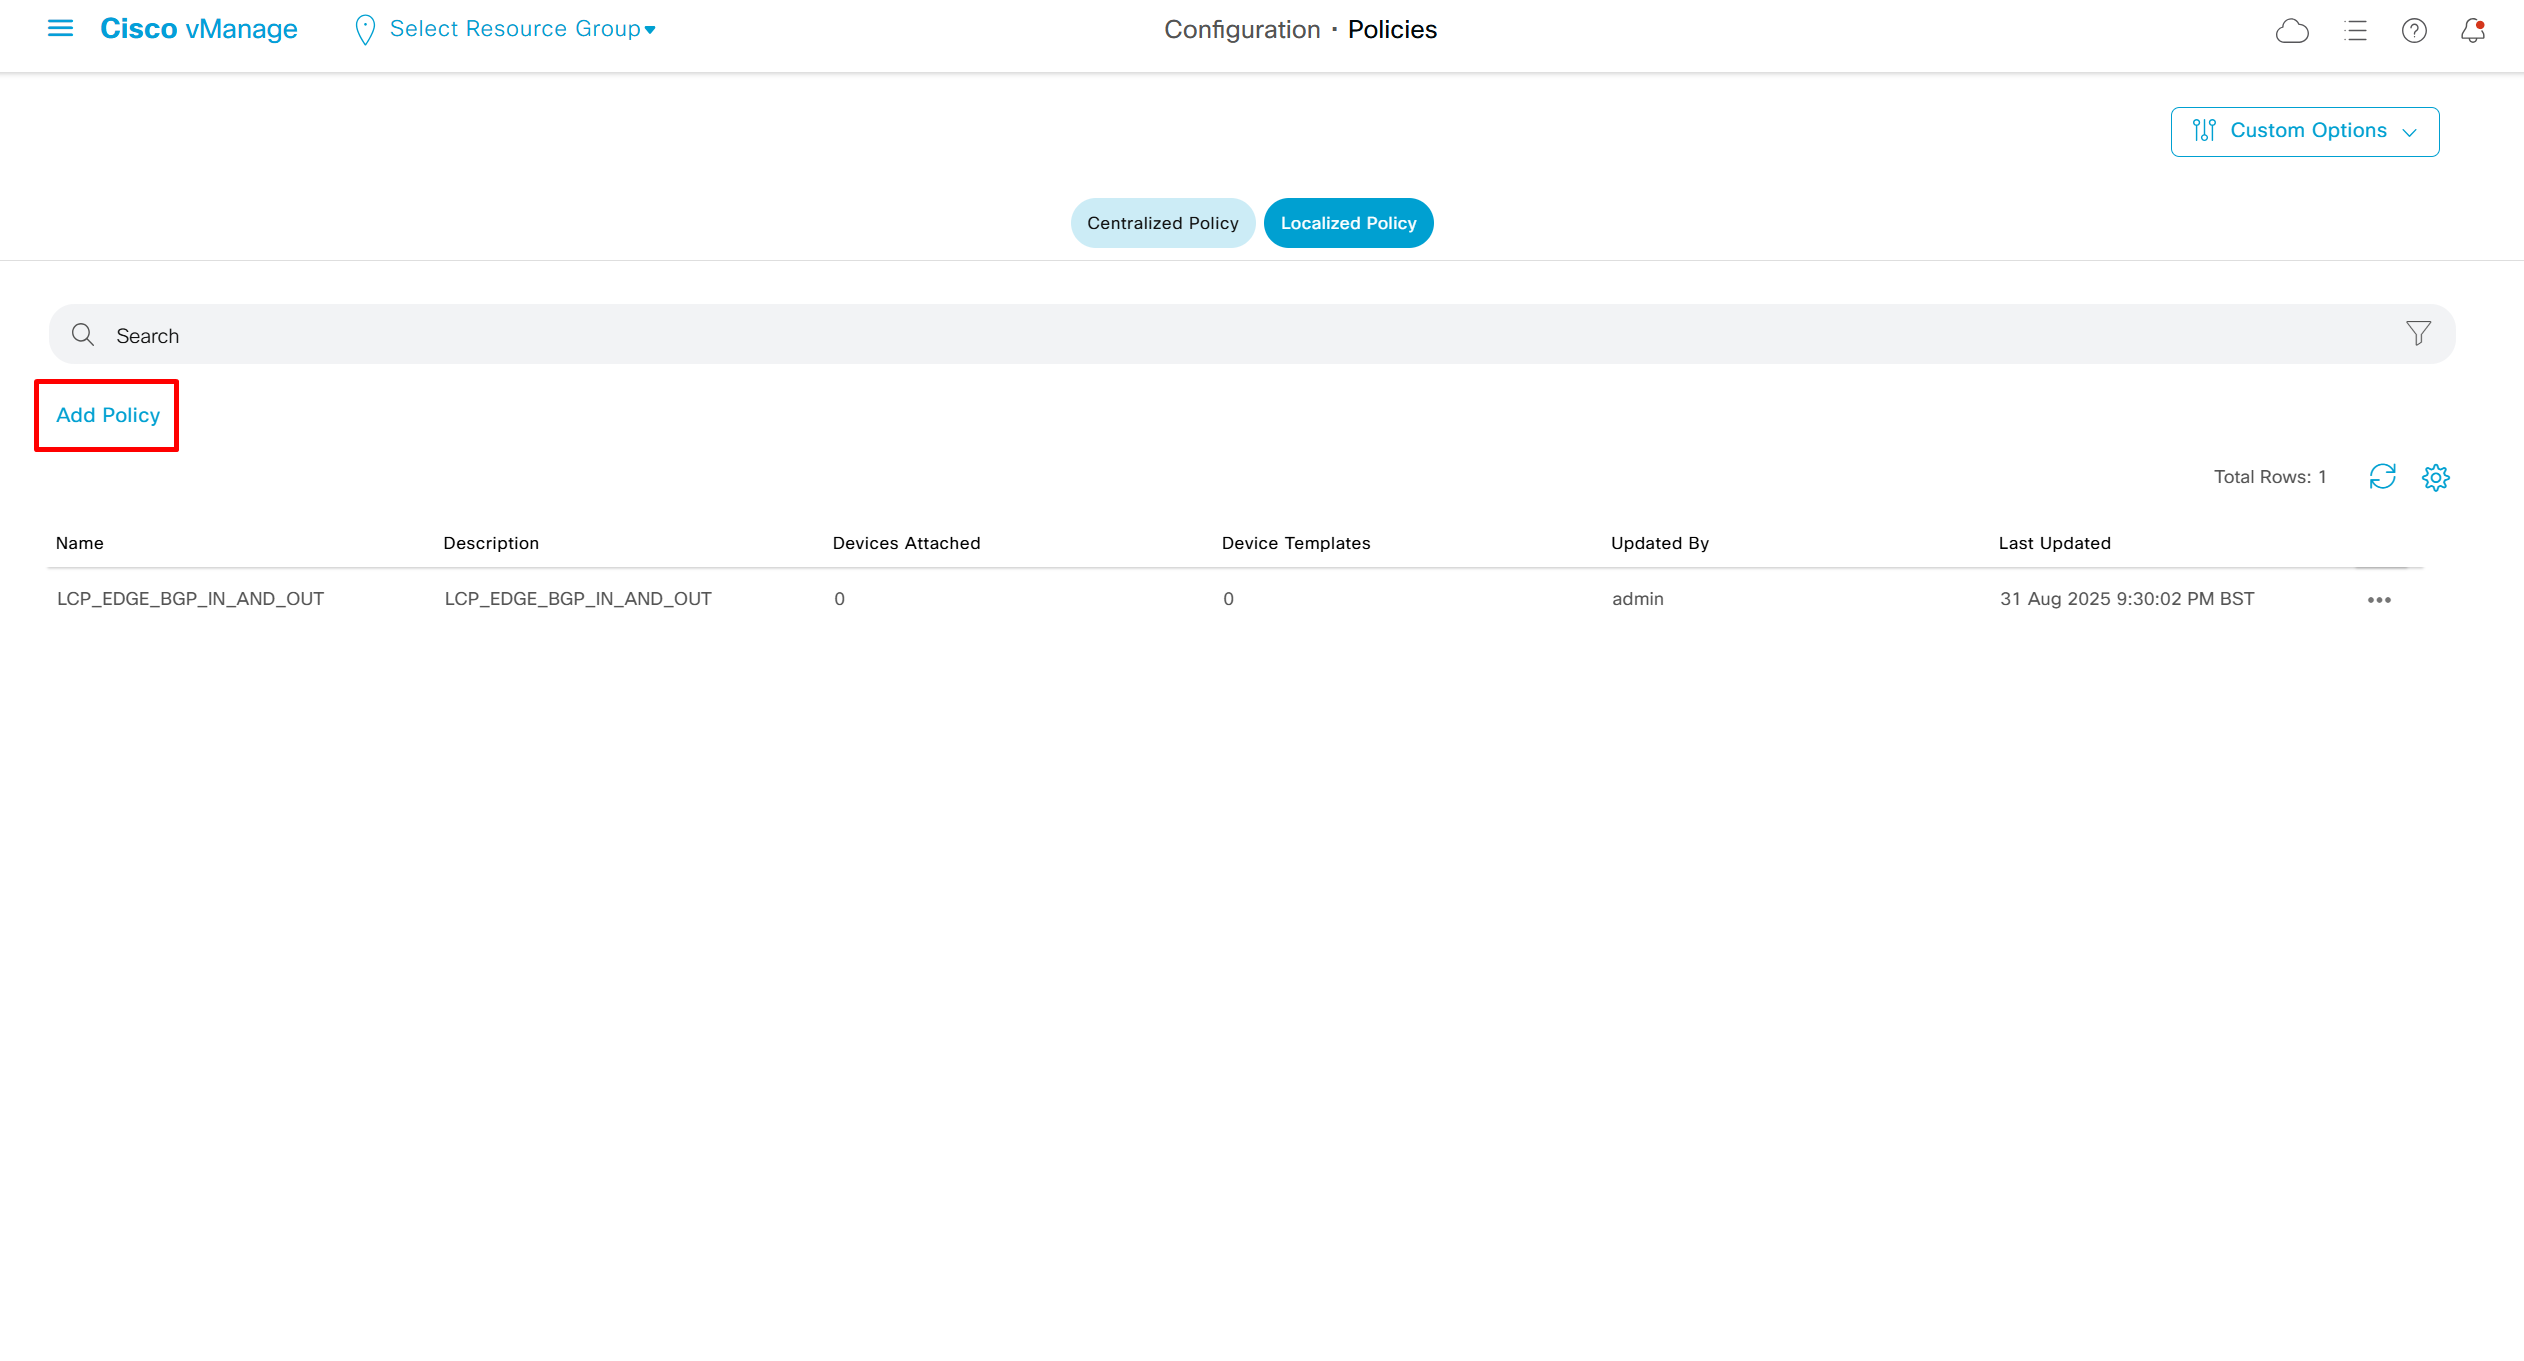Viewport: 2524px width, 1361px height.
Task: Click the cloud onRamp icon
Action: 2291,31
